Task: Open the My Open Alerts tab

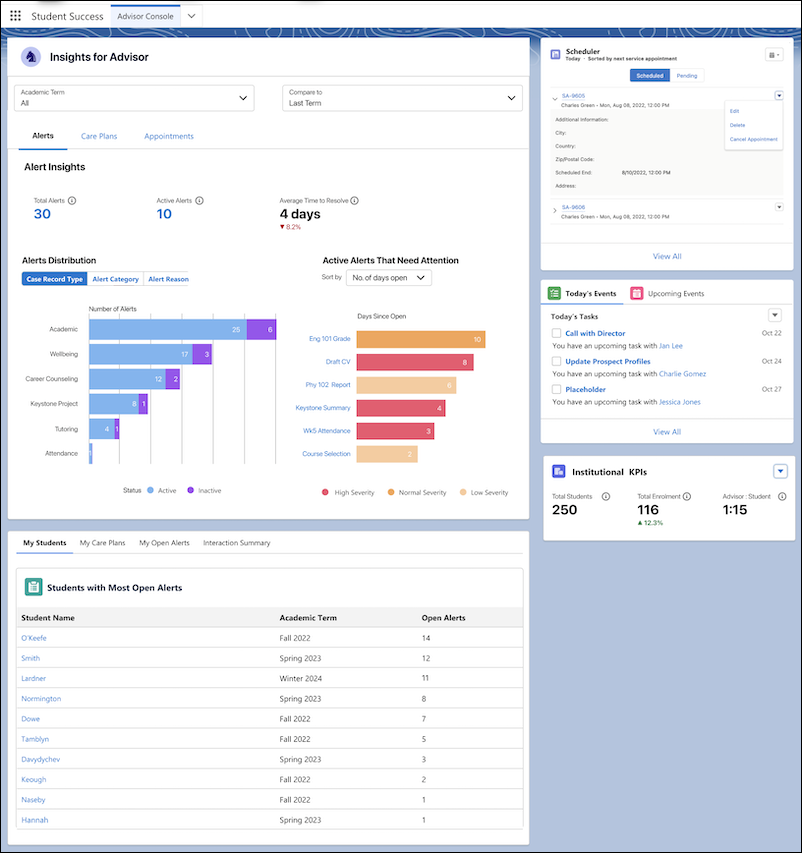Action: click(164, 543)
